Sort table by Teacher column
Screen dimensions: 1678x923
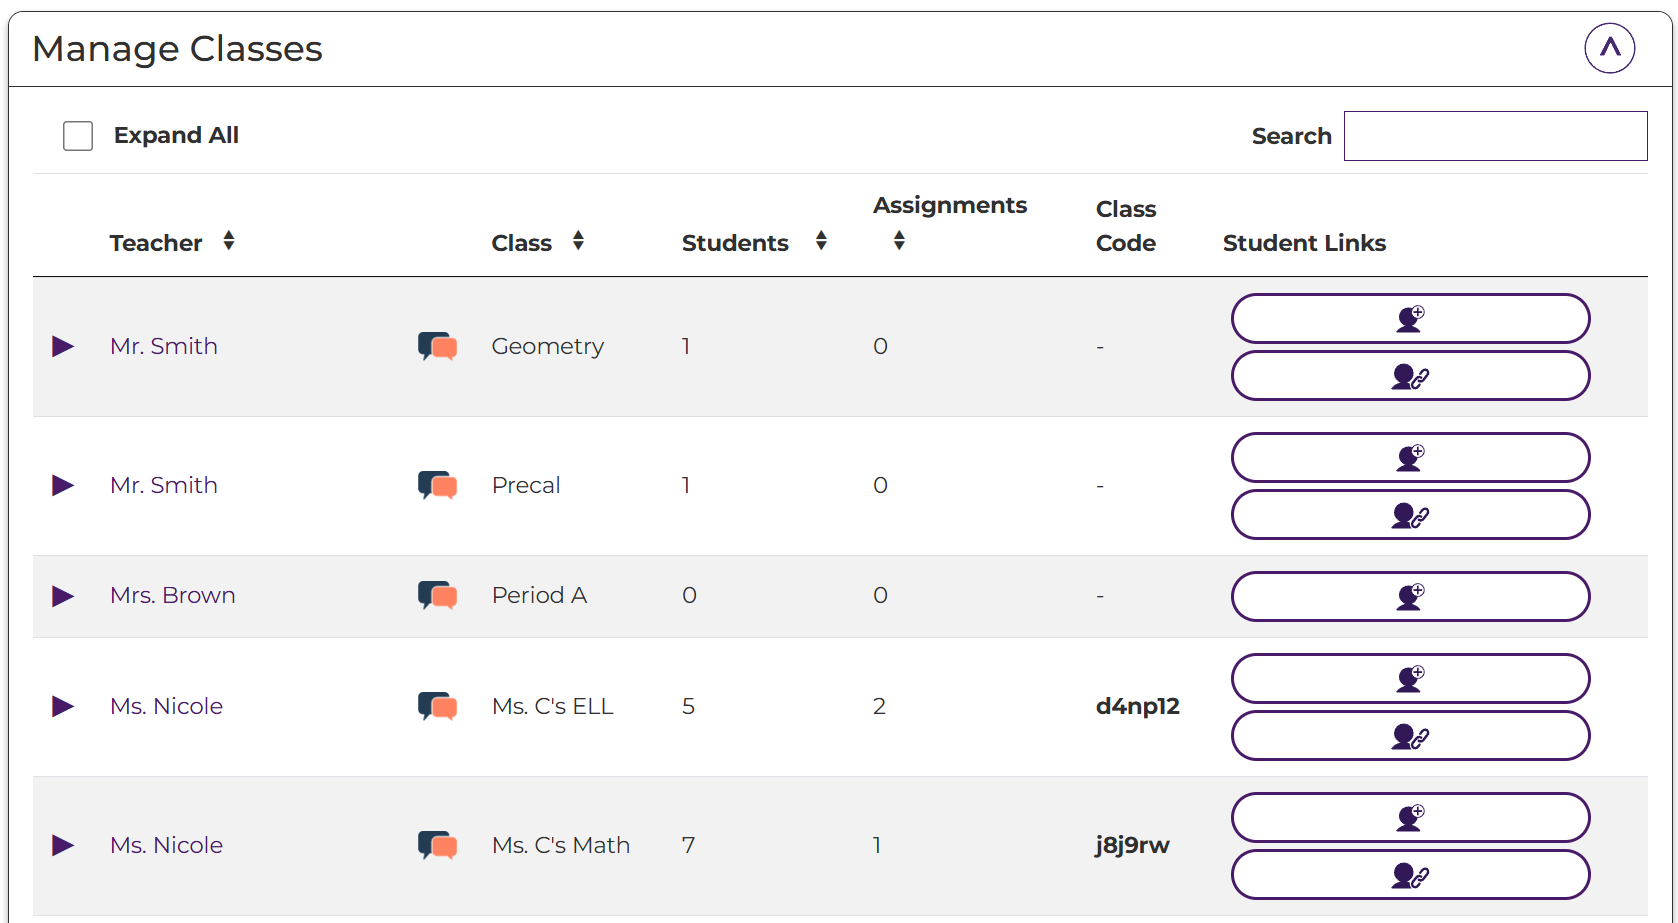click(x=229, y=241)
